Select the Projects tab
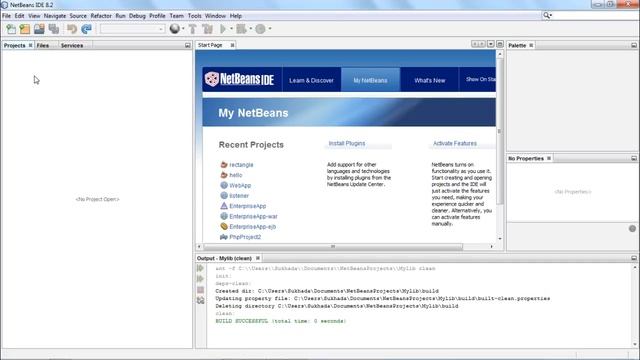The height and width of the screenshot is (360, 640). [x=14, y=46]
